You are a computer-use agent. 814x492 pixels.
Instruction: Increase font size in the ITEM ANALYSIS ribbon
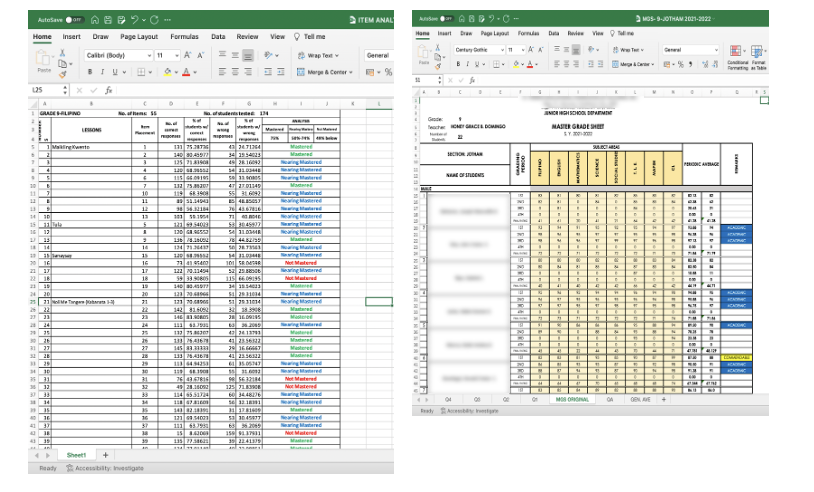188,55
